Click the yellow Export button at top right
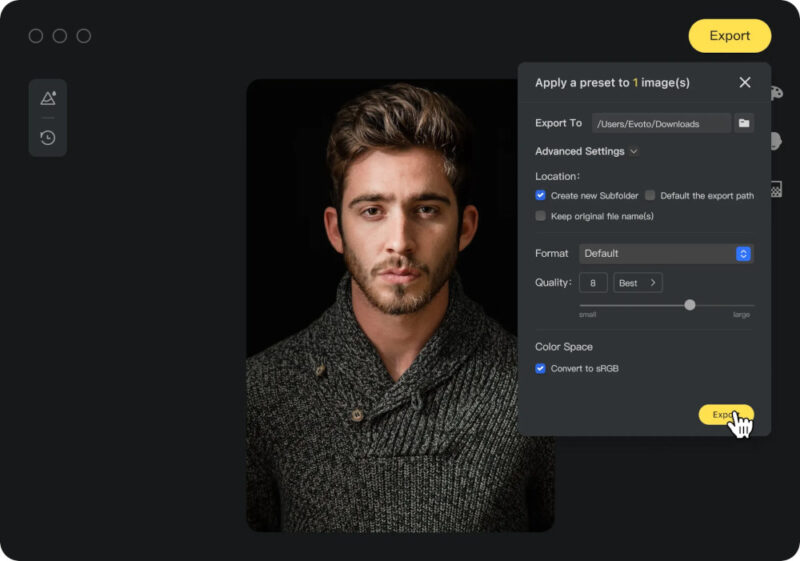 [x=729, y=36]
